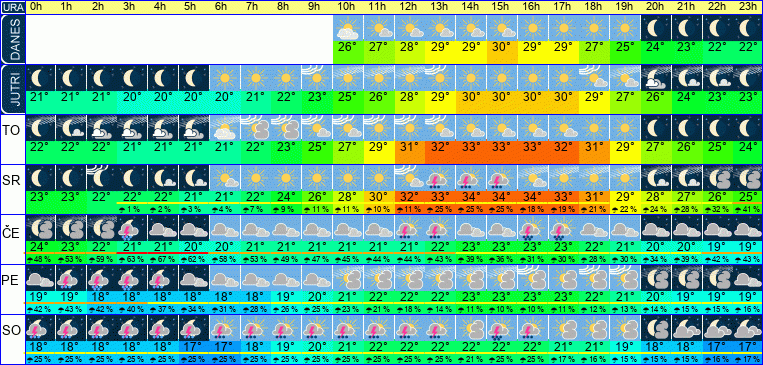This screenshot has height=365, width=763.
Task: Click the 34° temperature in SR at 14h
Action: tap(472, 197)
